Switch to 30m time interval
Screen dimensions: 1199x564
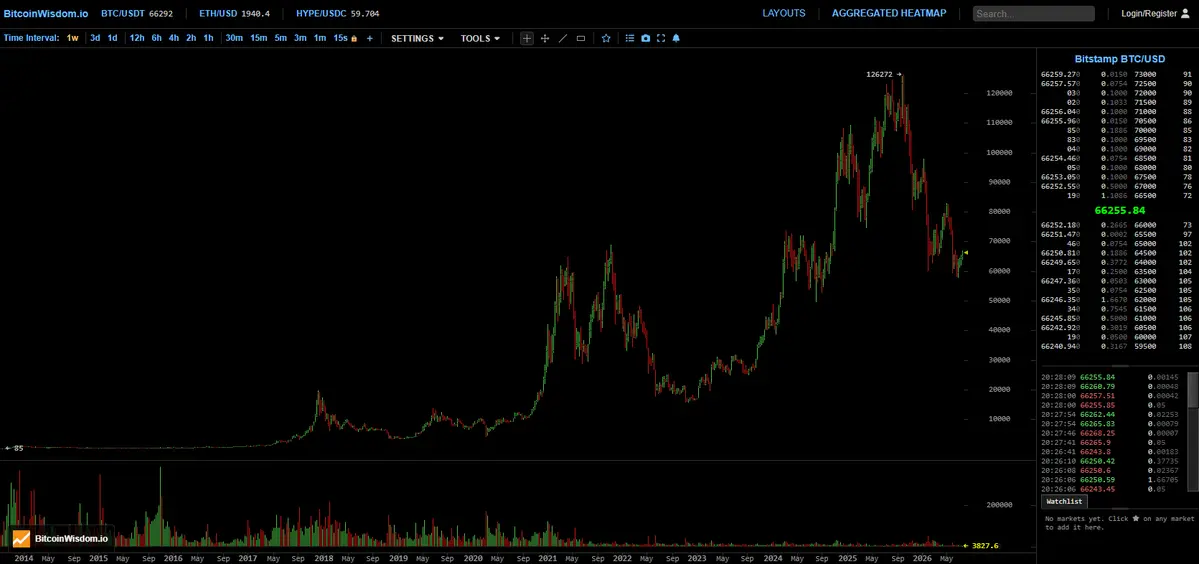(234, 38)
